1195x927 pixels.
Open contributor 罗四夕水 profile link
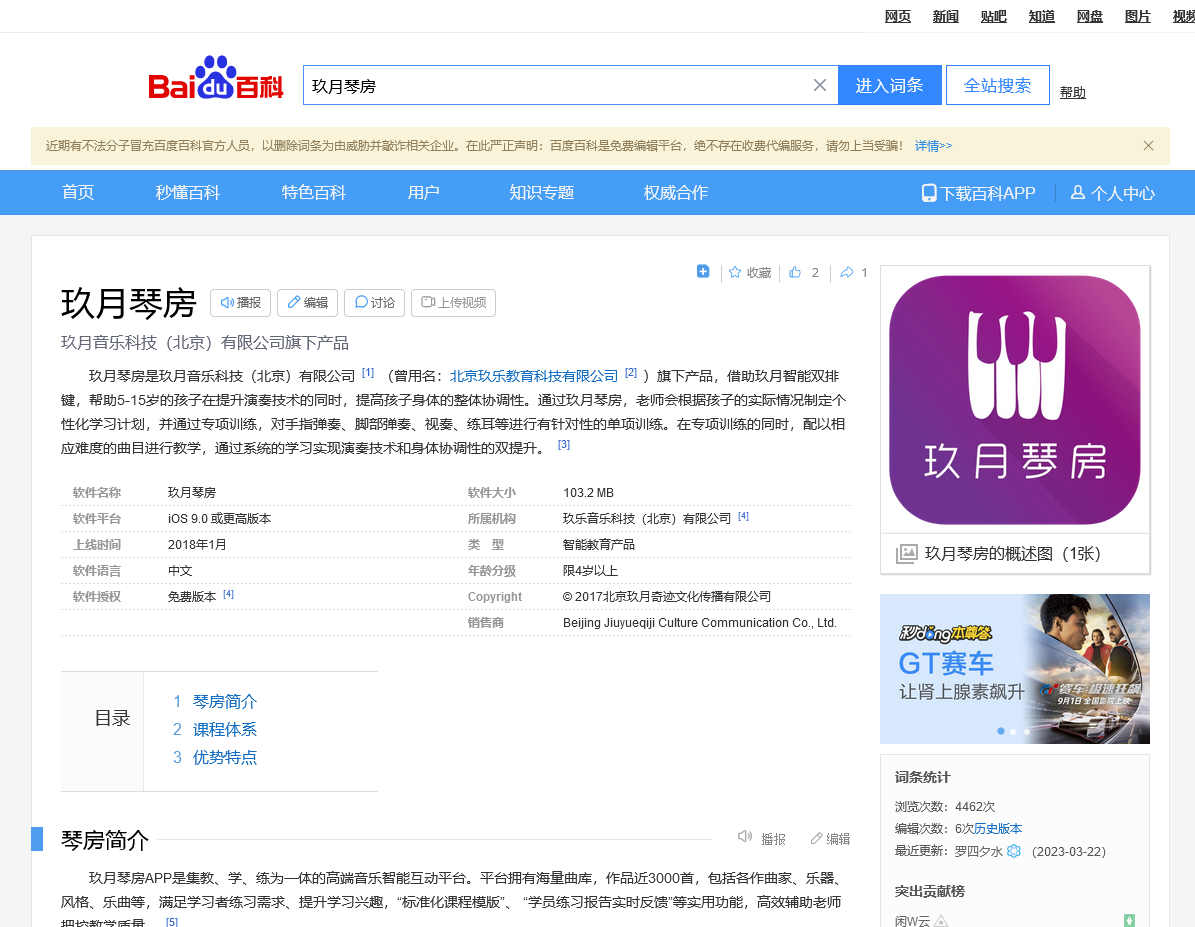(979, 852)
